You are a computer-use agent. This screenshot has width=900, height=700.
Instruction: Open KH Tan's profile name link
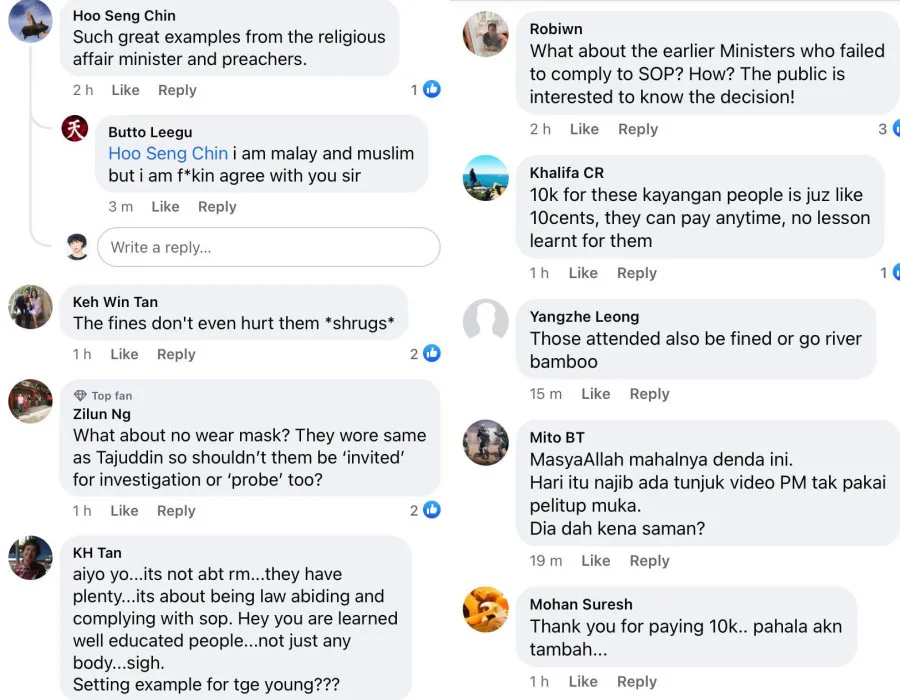coord(97,552)
